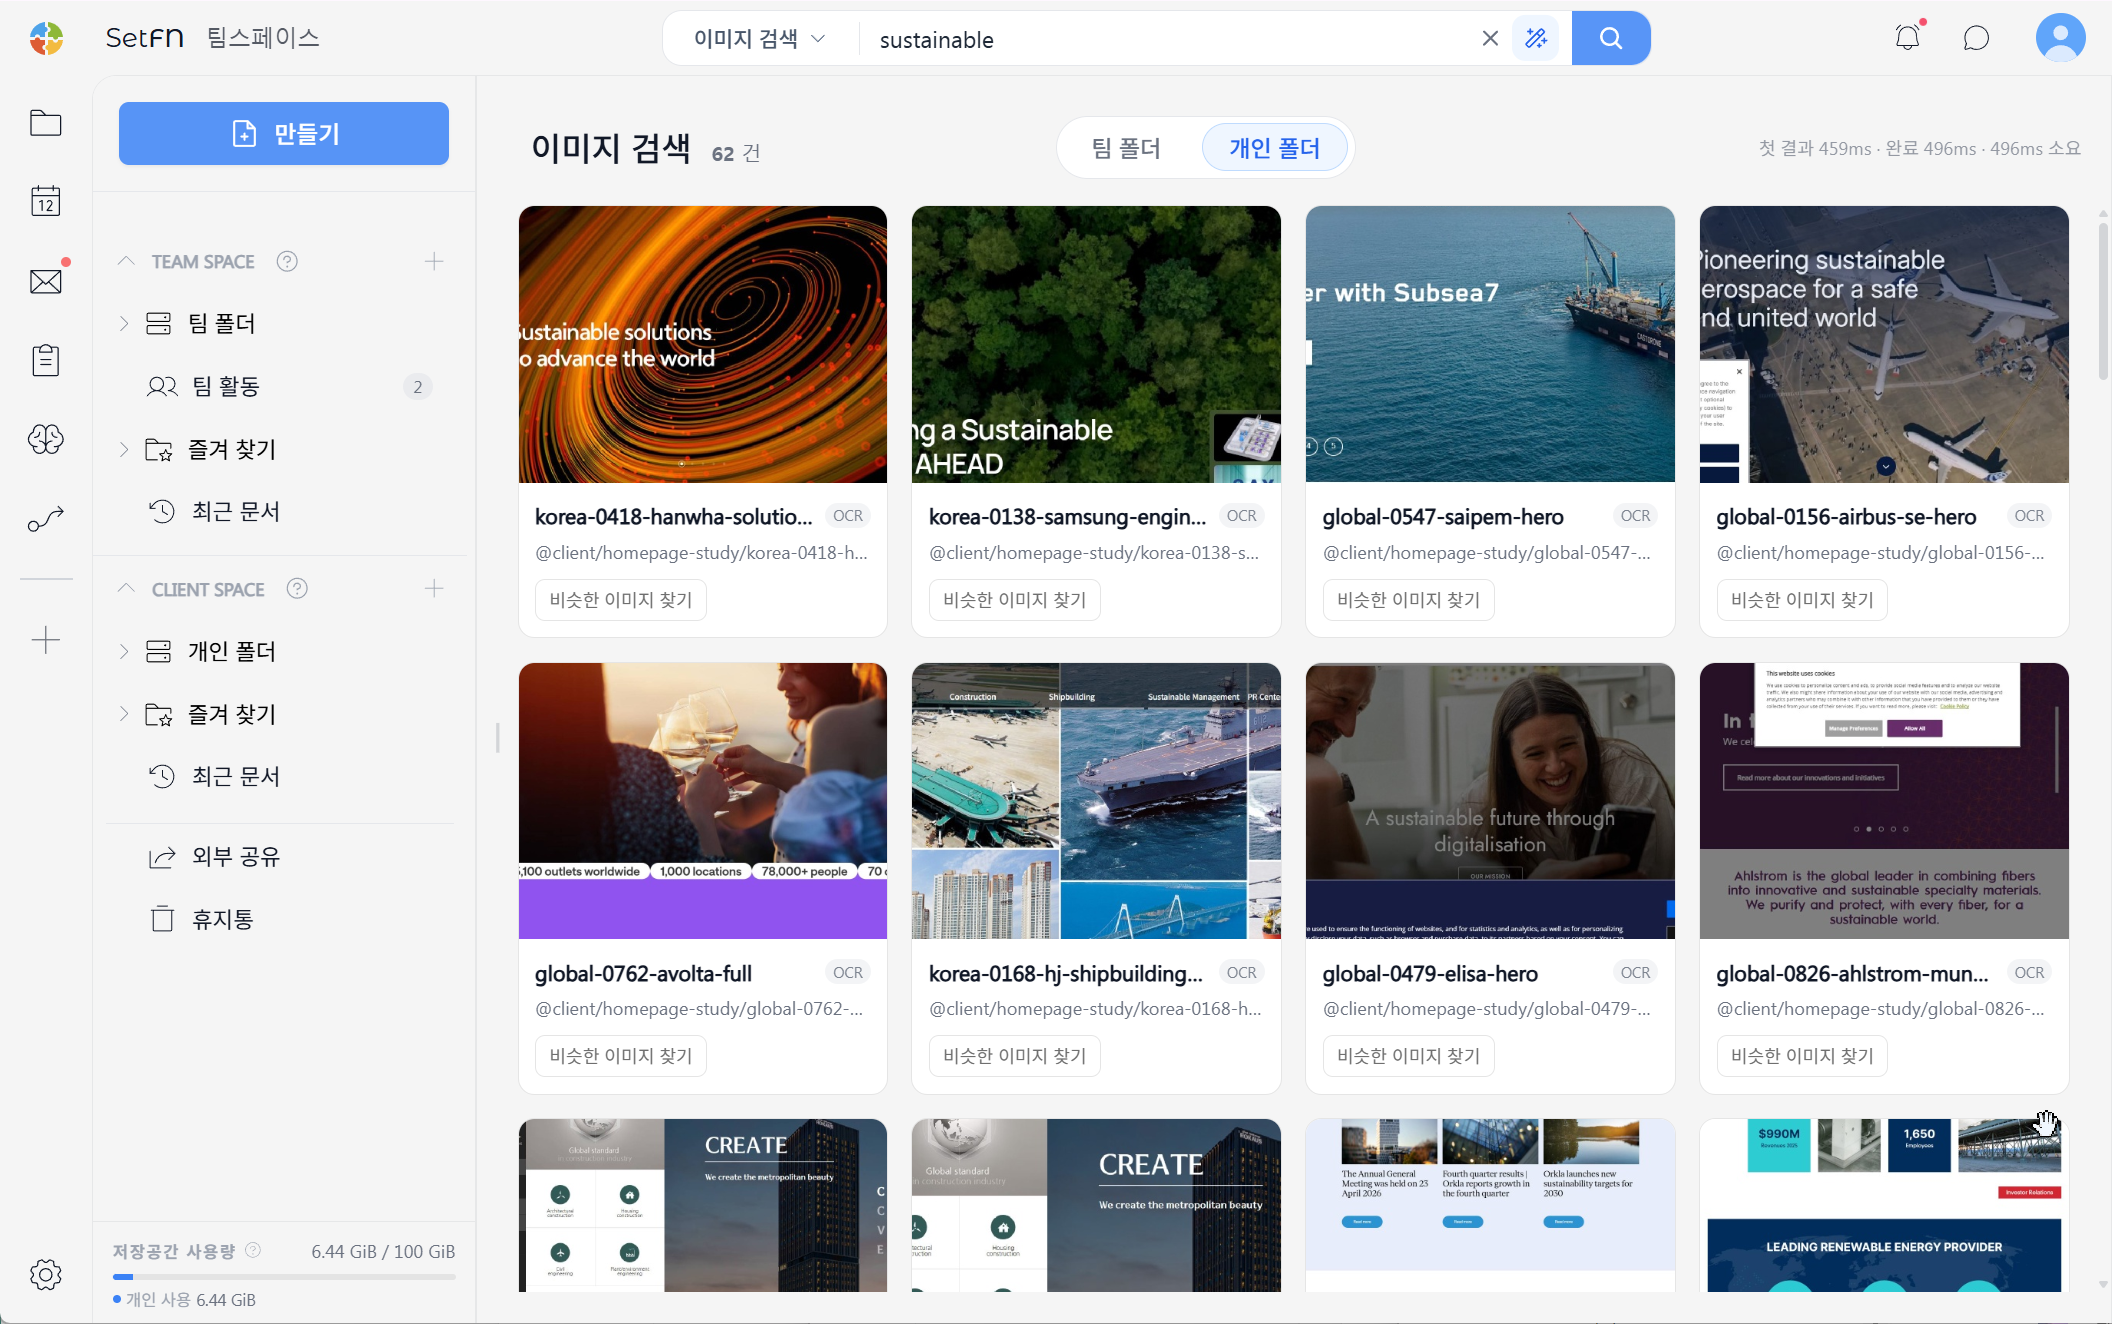Click plus icon next to CLIENT SPACE
2112x1324 pixels.
point(434,588)
